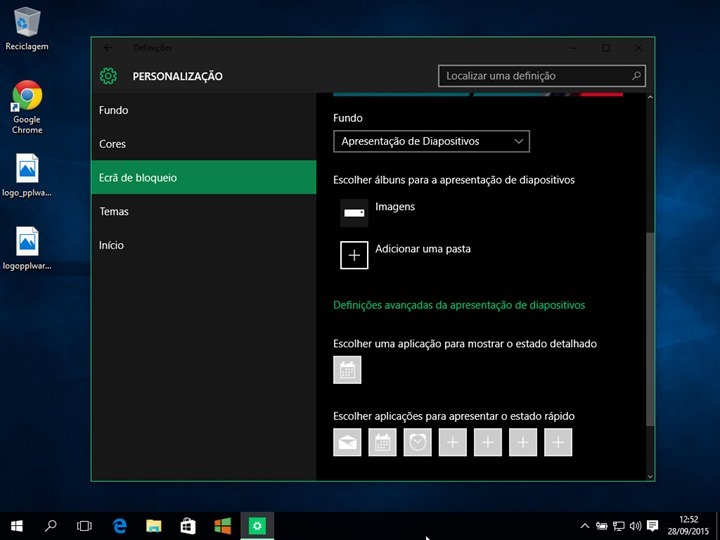Open taskbar search magnifier
This screenshot has height=540, width=720.
[51, 526]
